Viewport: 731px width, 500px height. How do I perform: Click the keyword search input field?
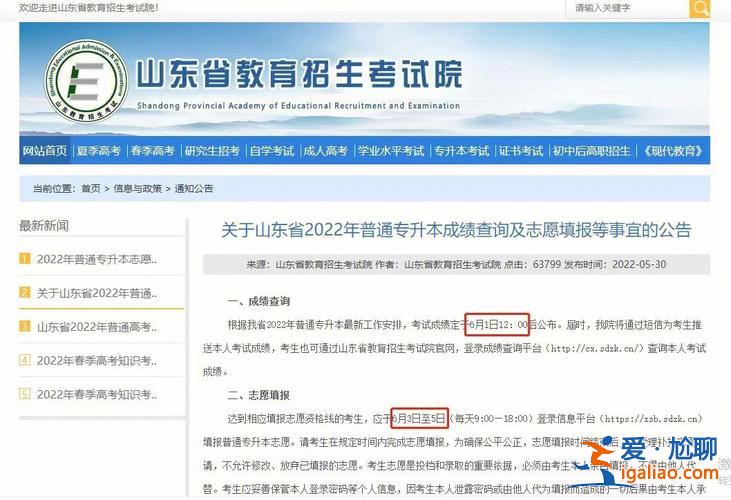(627, 8)
